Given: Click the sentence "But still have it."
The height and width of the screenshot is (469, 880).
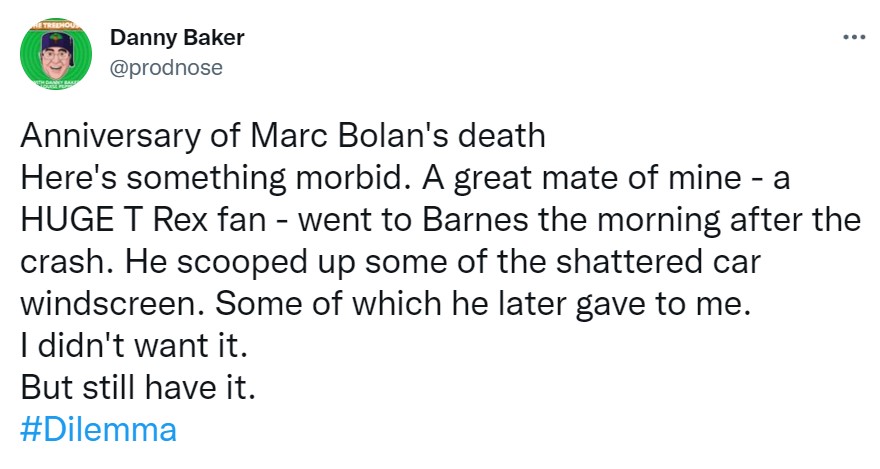Looking at the screenshot, I should 138,388.
